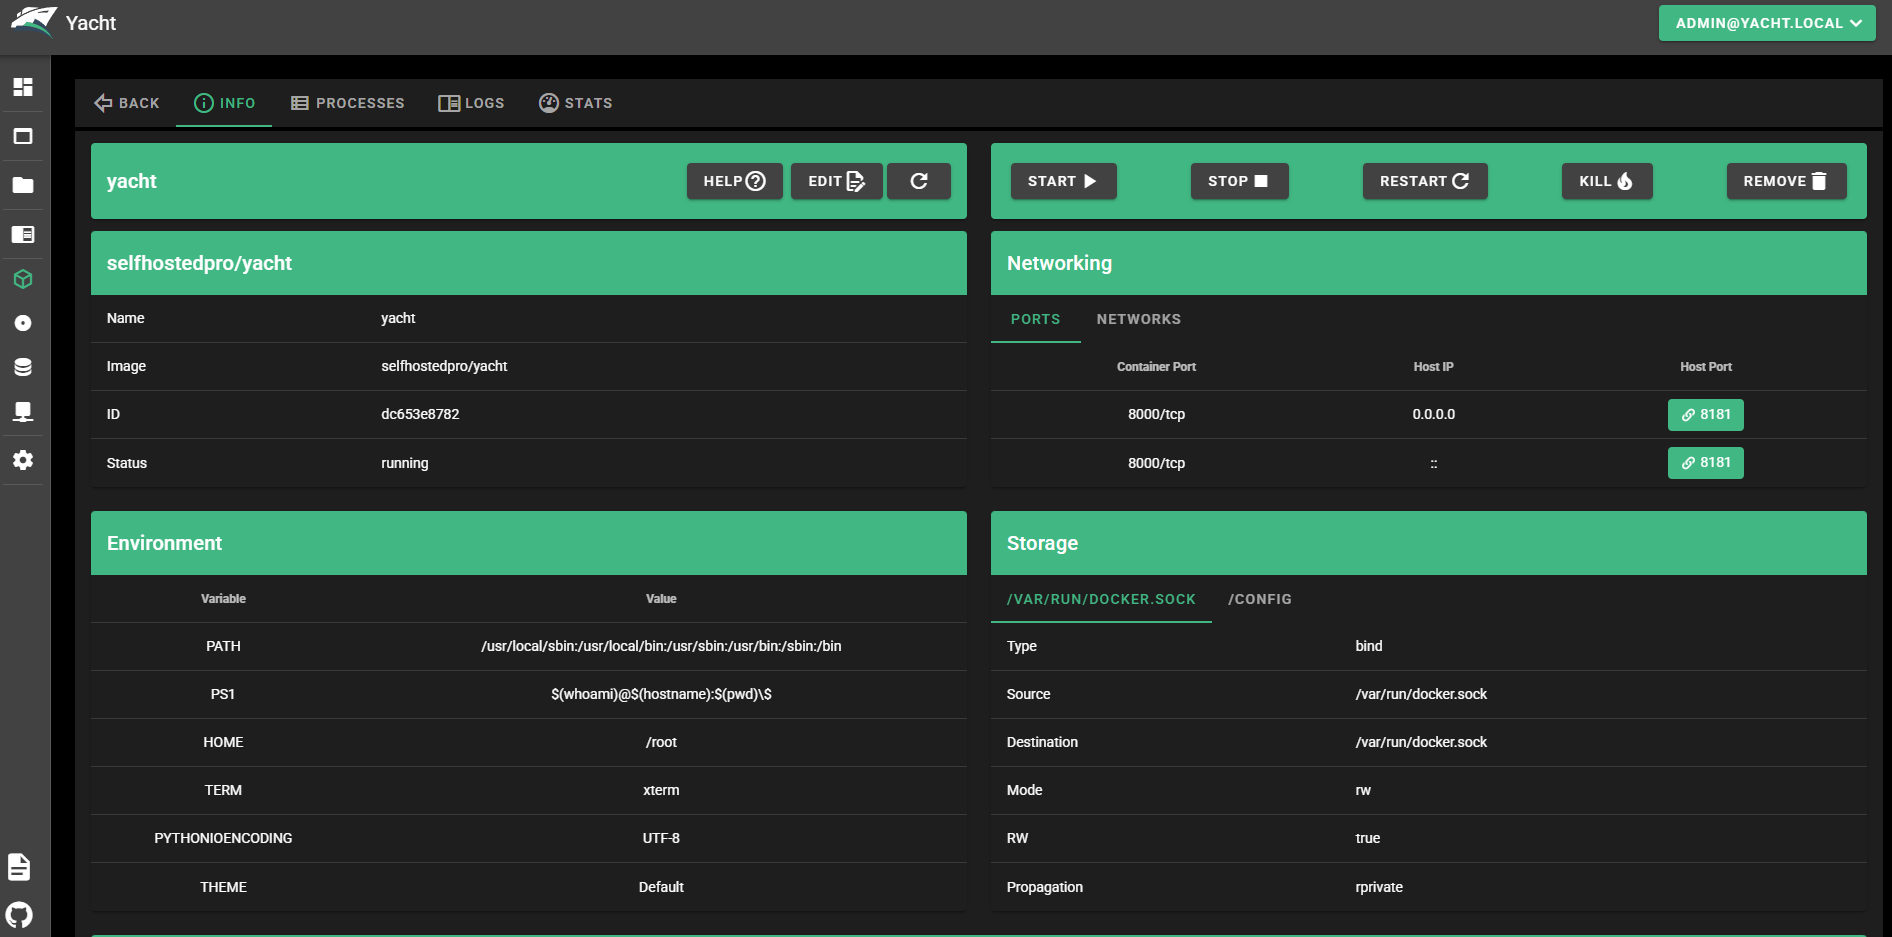This screenshot has height=937, width=1892.
Task: Click the PATH variable value
Action: coord(661,646)
